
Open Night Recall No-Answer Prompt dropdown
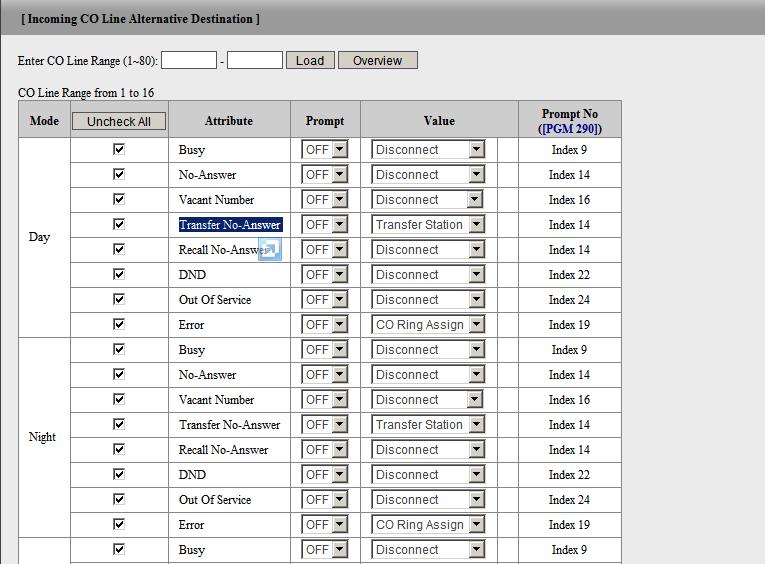325,450
